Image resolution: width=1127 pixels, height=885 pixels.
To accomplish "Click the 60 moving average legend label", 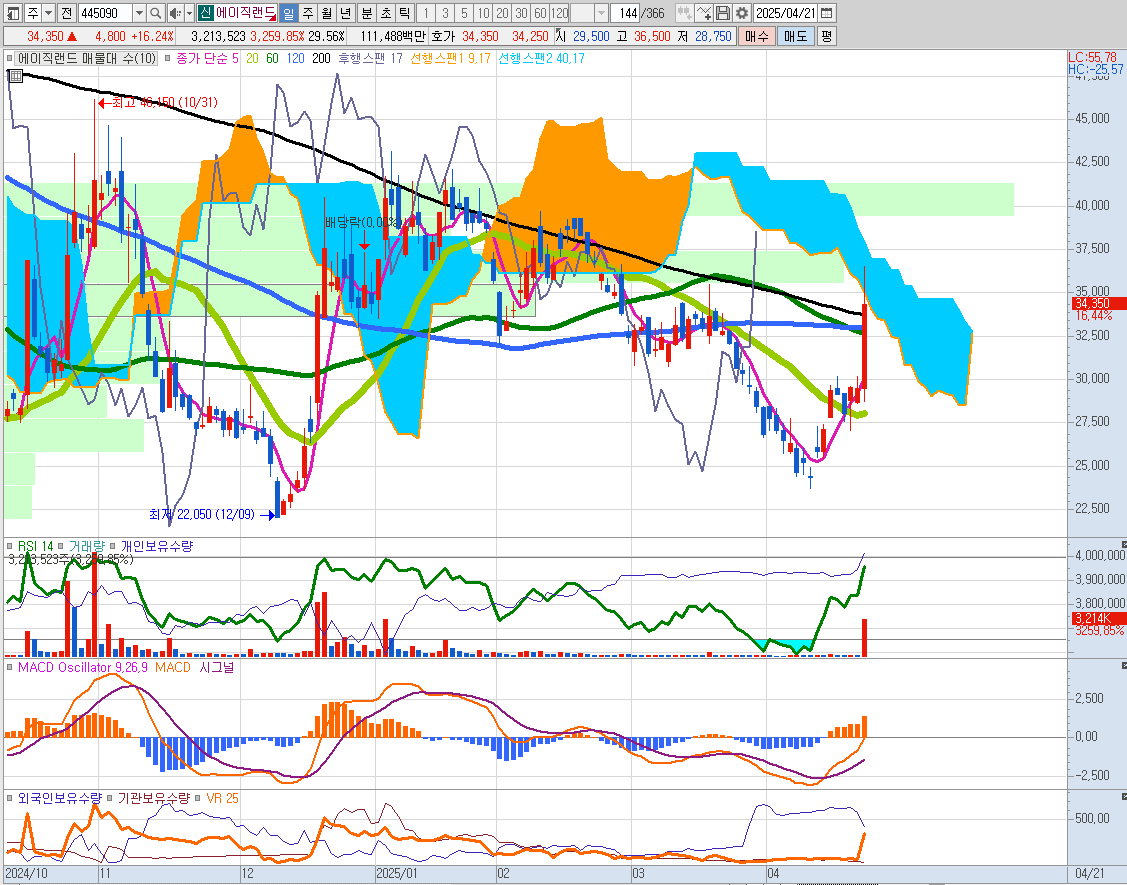I will [x=272, y=58].
